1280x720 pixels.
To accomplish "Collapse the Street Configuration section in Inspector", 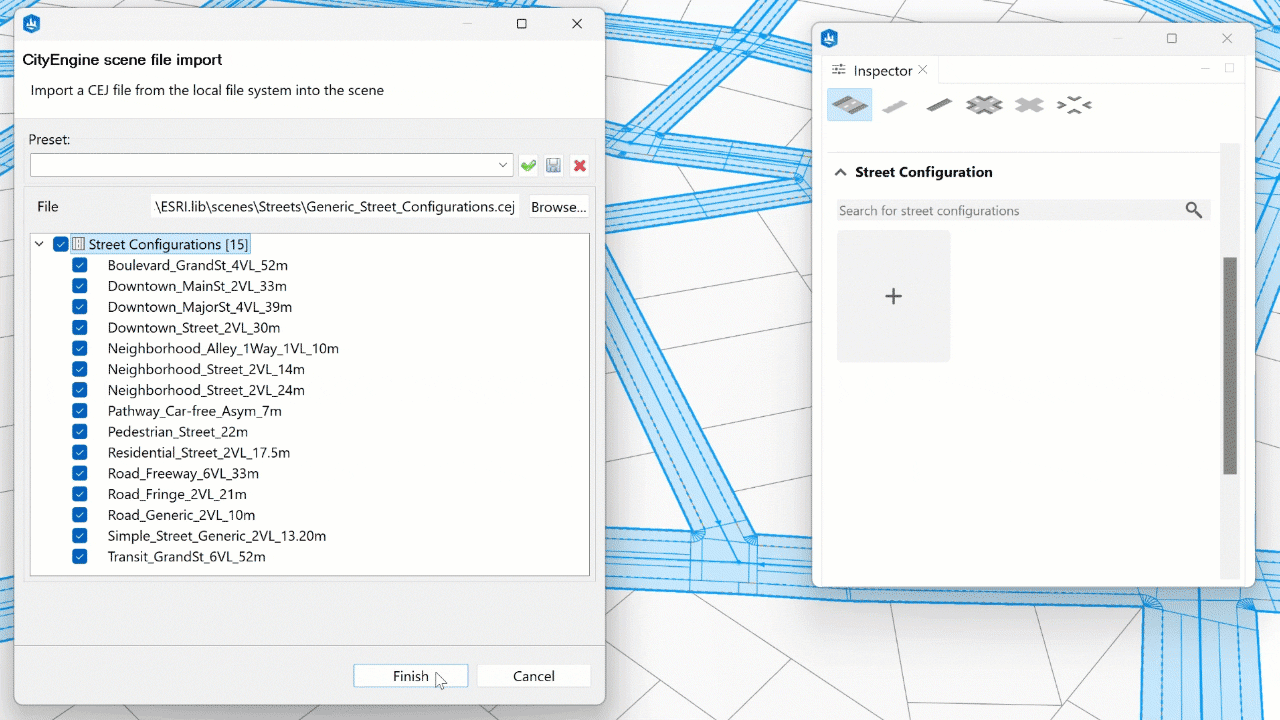I will pos(840,172).
